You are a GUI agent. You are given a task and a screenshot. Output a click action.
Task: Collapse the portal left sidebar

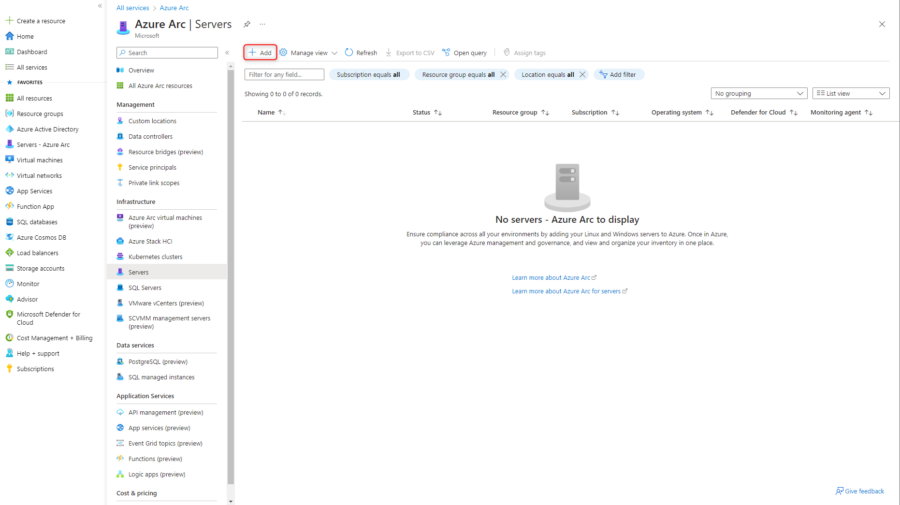click(100, 6)
